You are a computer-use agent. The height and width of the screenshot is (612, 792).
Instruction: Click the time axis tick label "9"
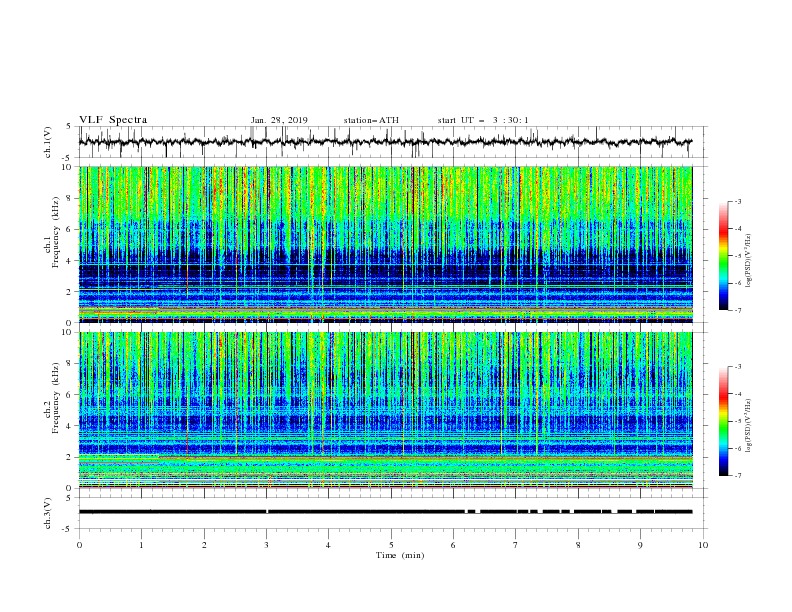point(640,545)
